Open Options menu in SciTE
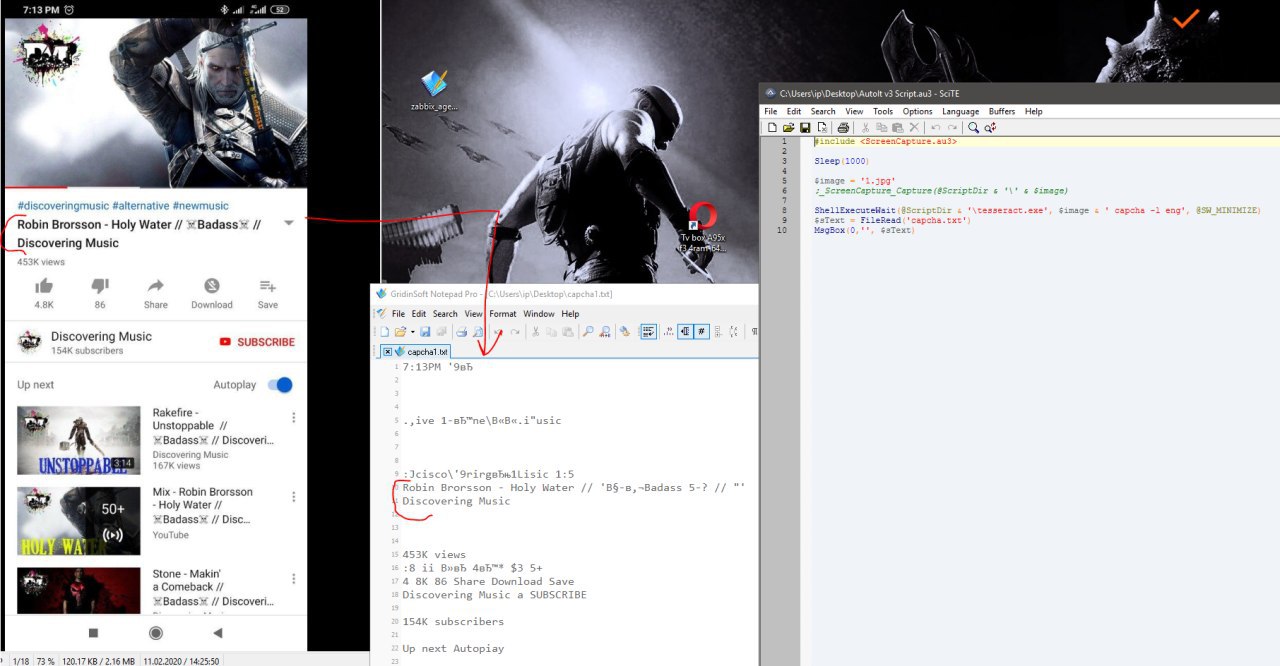Viewport: 1280px width, 666px height. coord(917,111)
